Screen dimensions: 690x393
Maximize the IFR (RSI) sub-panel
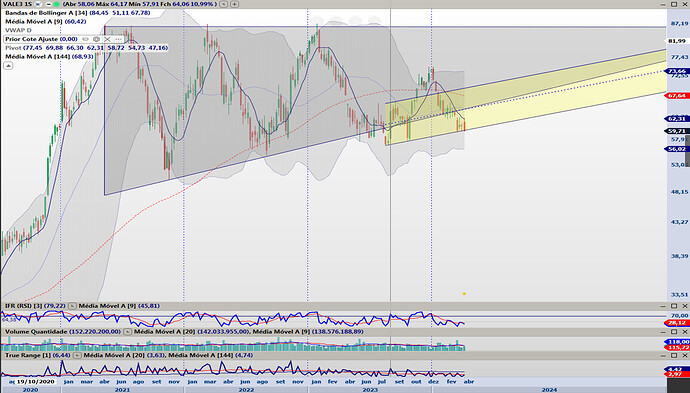[x=674, y=306]
